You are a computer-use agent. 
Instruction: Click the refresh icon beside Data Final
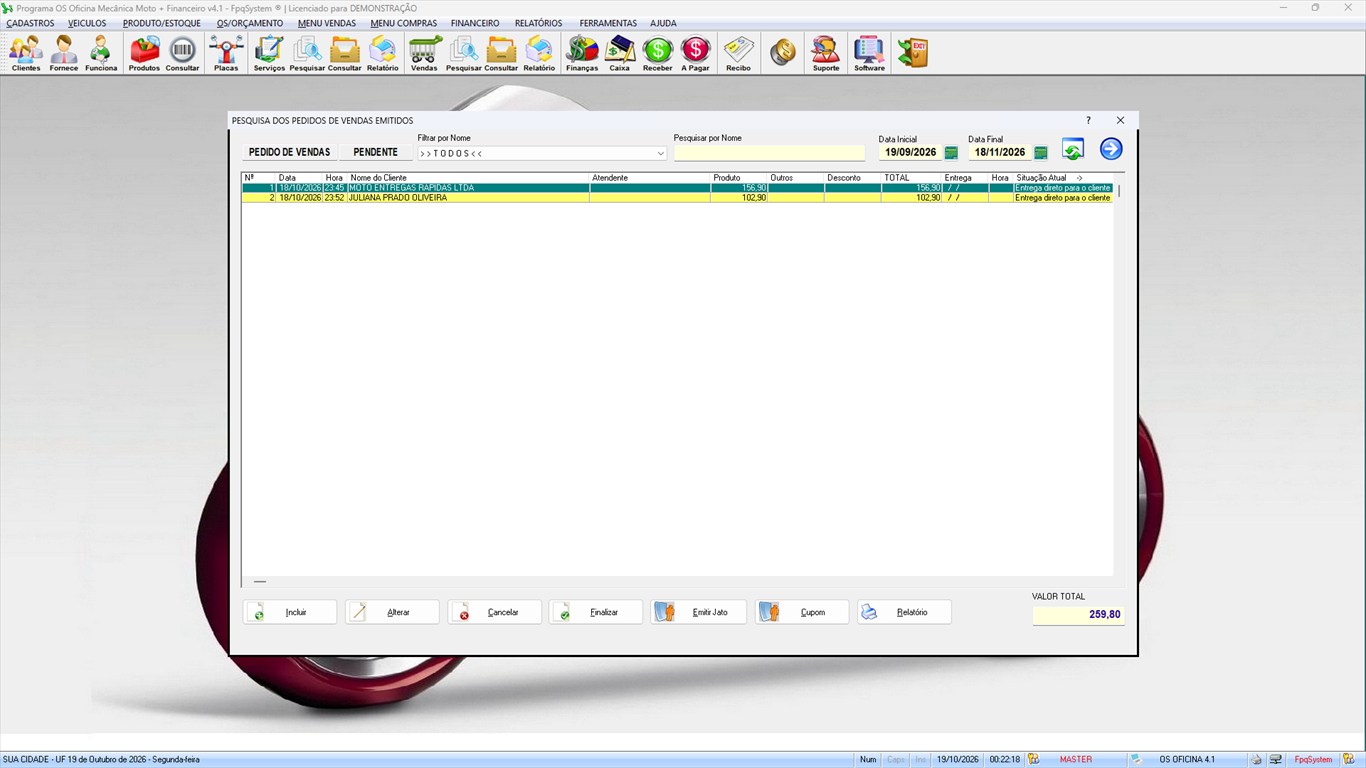pyautogui.click(x=1073, y=149)
